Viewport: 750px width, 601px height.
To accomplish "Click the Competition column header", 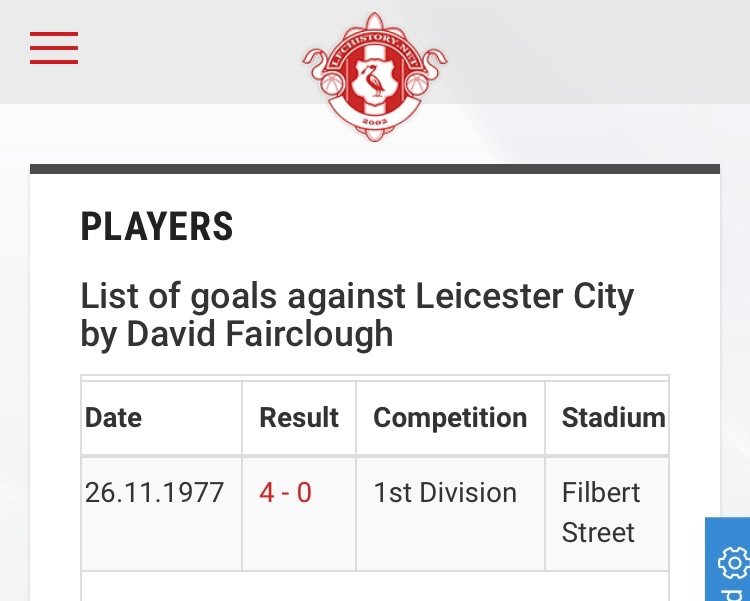I will click(451, 418).
